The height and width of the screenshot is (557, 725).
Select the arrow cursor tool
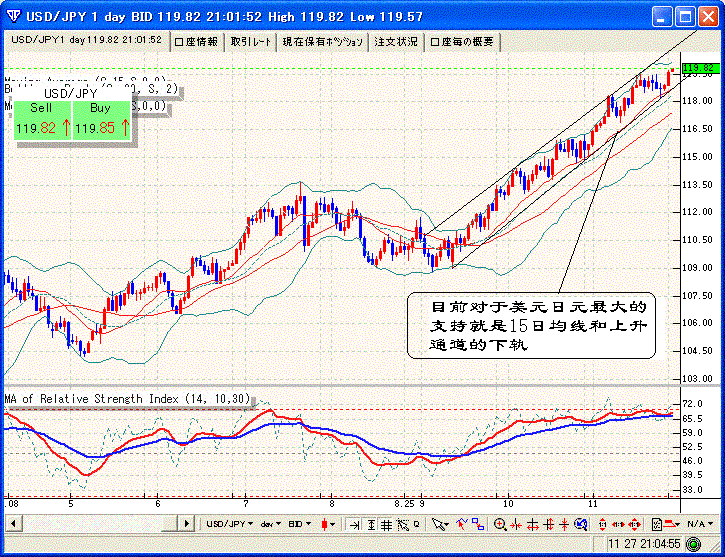pyautogui.click(x=438, y=525)
